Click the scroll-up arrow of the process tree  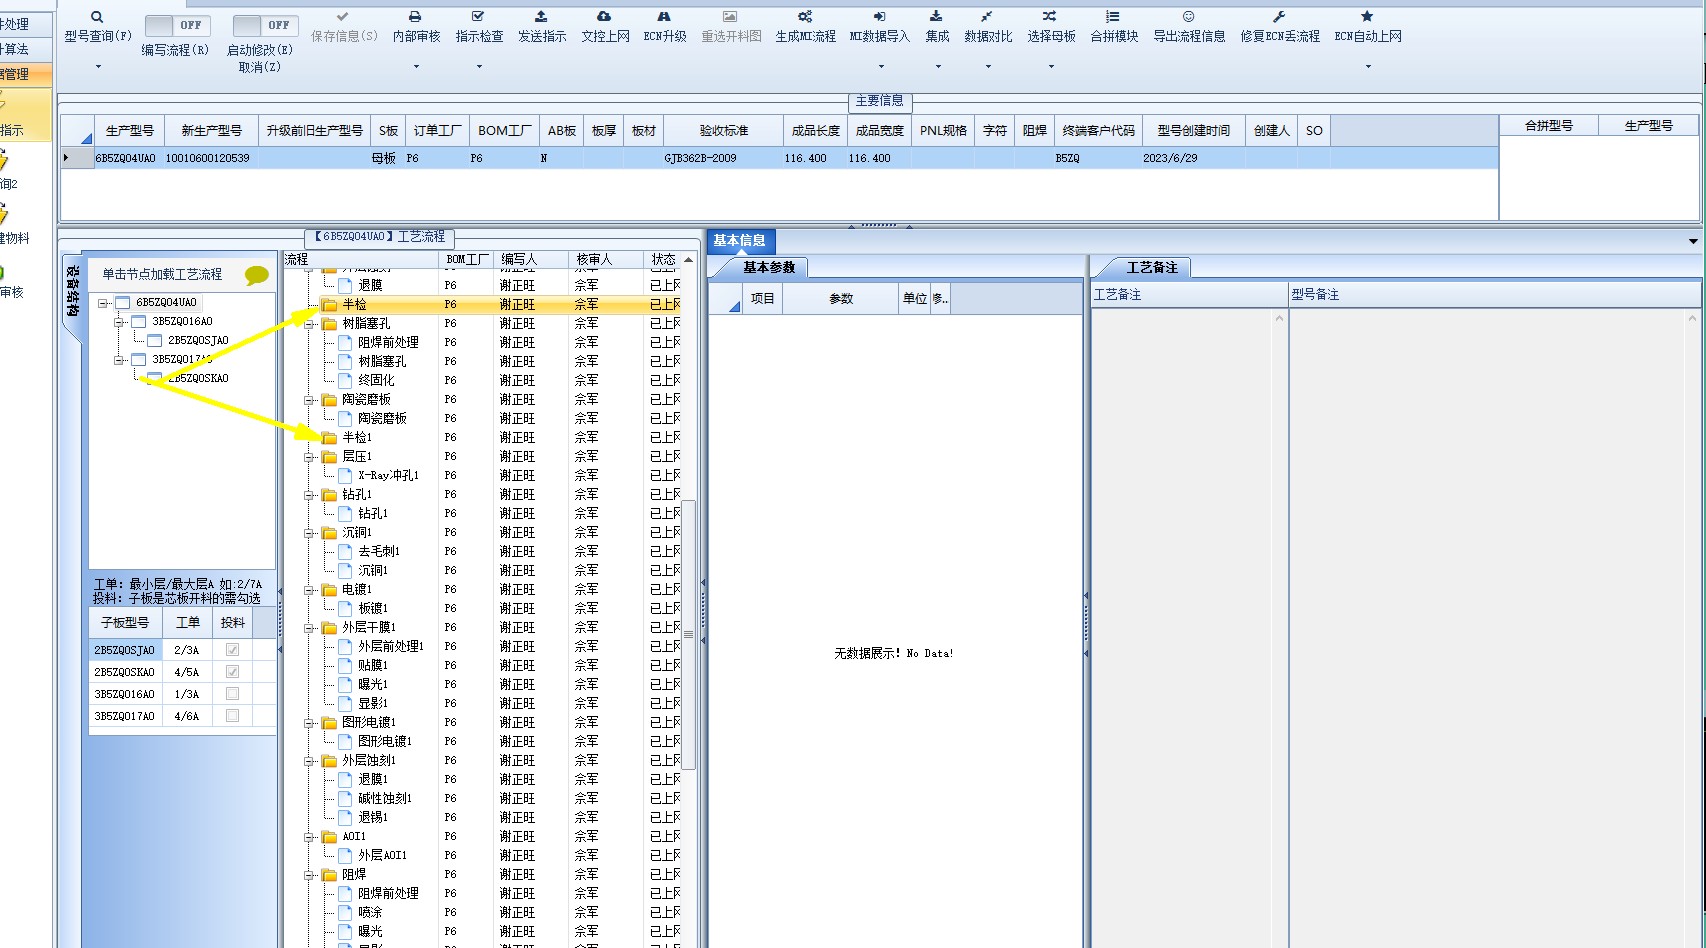pyautogui.click(x=688, y=260)
